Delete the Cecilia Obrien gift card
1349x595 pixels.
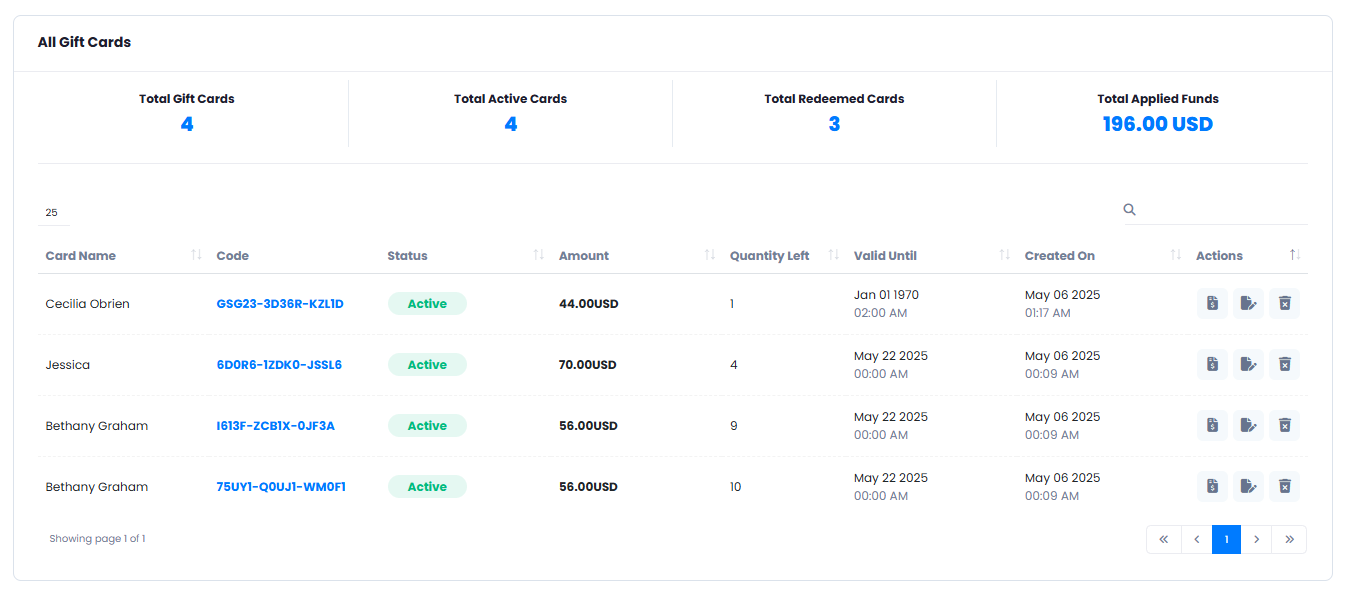[1285, 303]
